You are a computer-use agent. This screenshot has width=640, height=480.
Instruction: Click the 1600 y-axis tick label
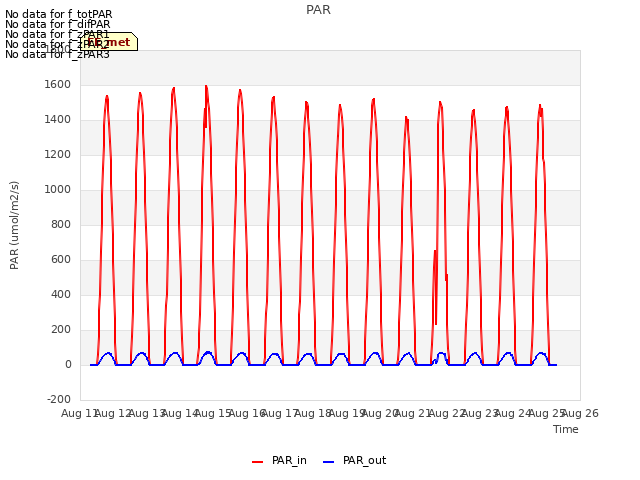58,84
